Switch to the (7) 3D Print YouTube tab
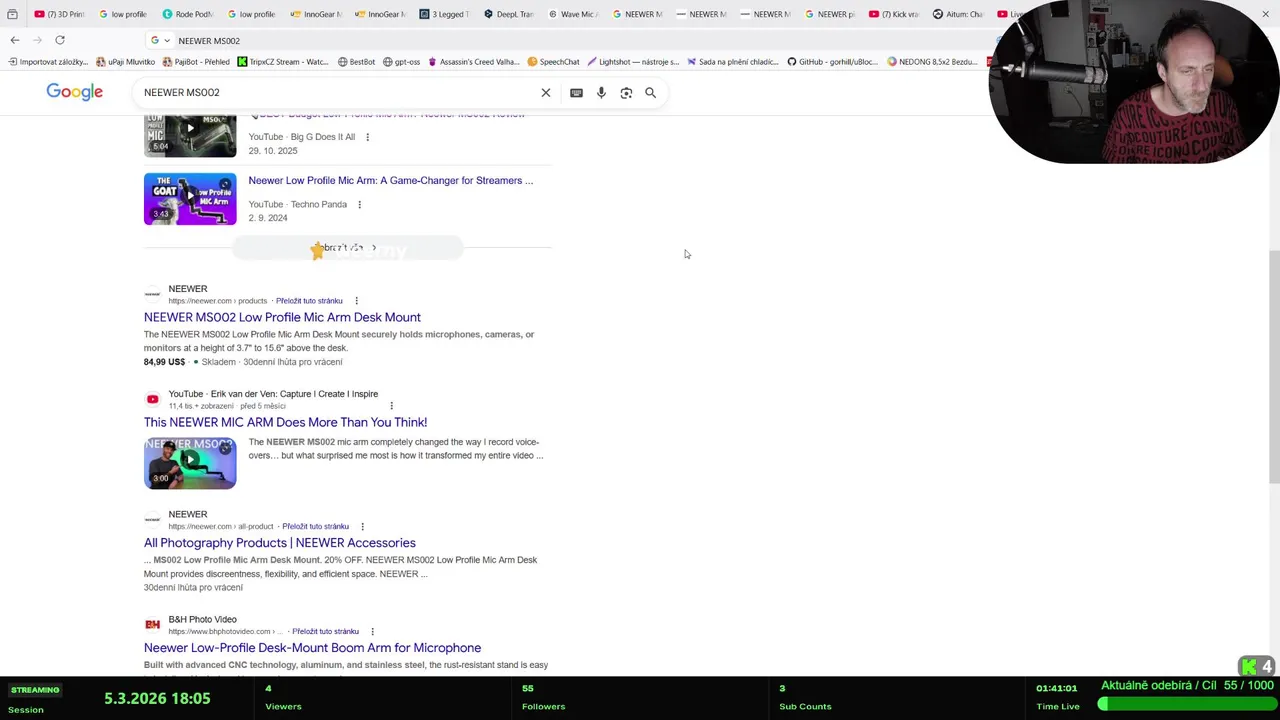Viewport: 1280px width, 720px height. click(x=59, y=14)
